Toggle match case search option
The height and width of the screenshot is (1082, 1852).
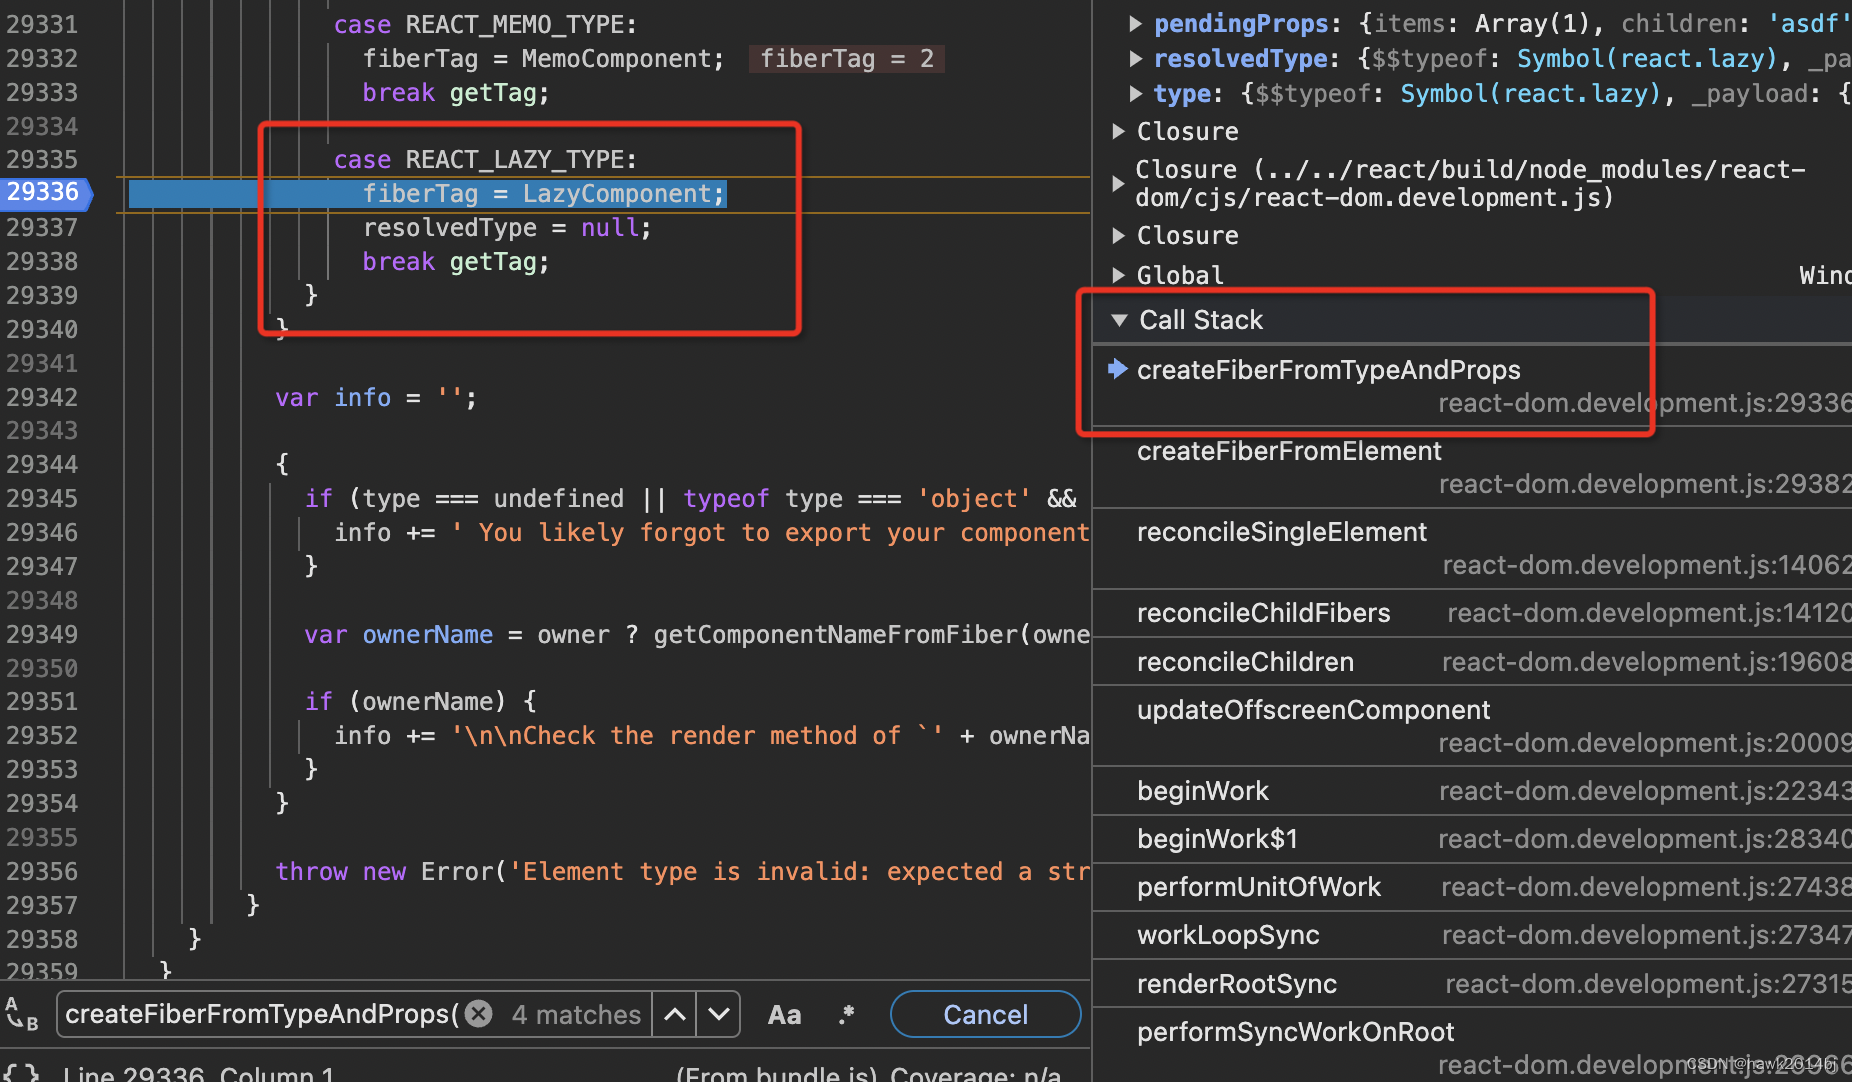click(x=784, y=1015)
